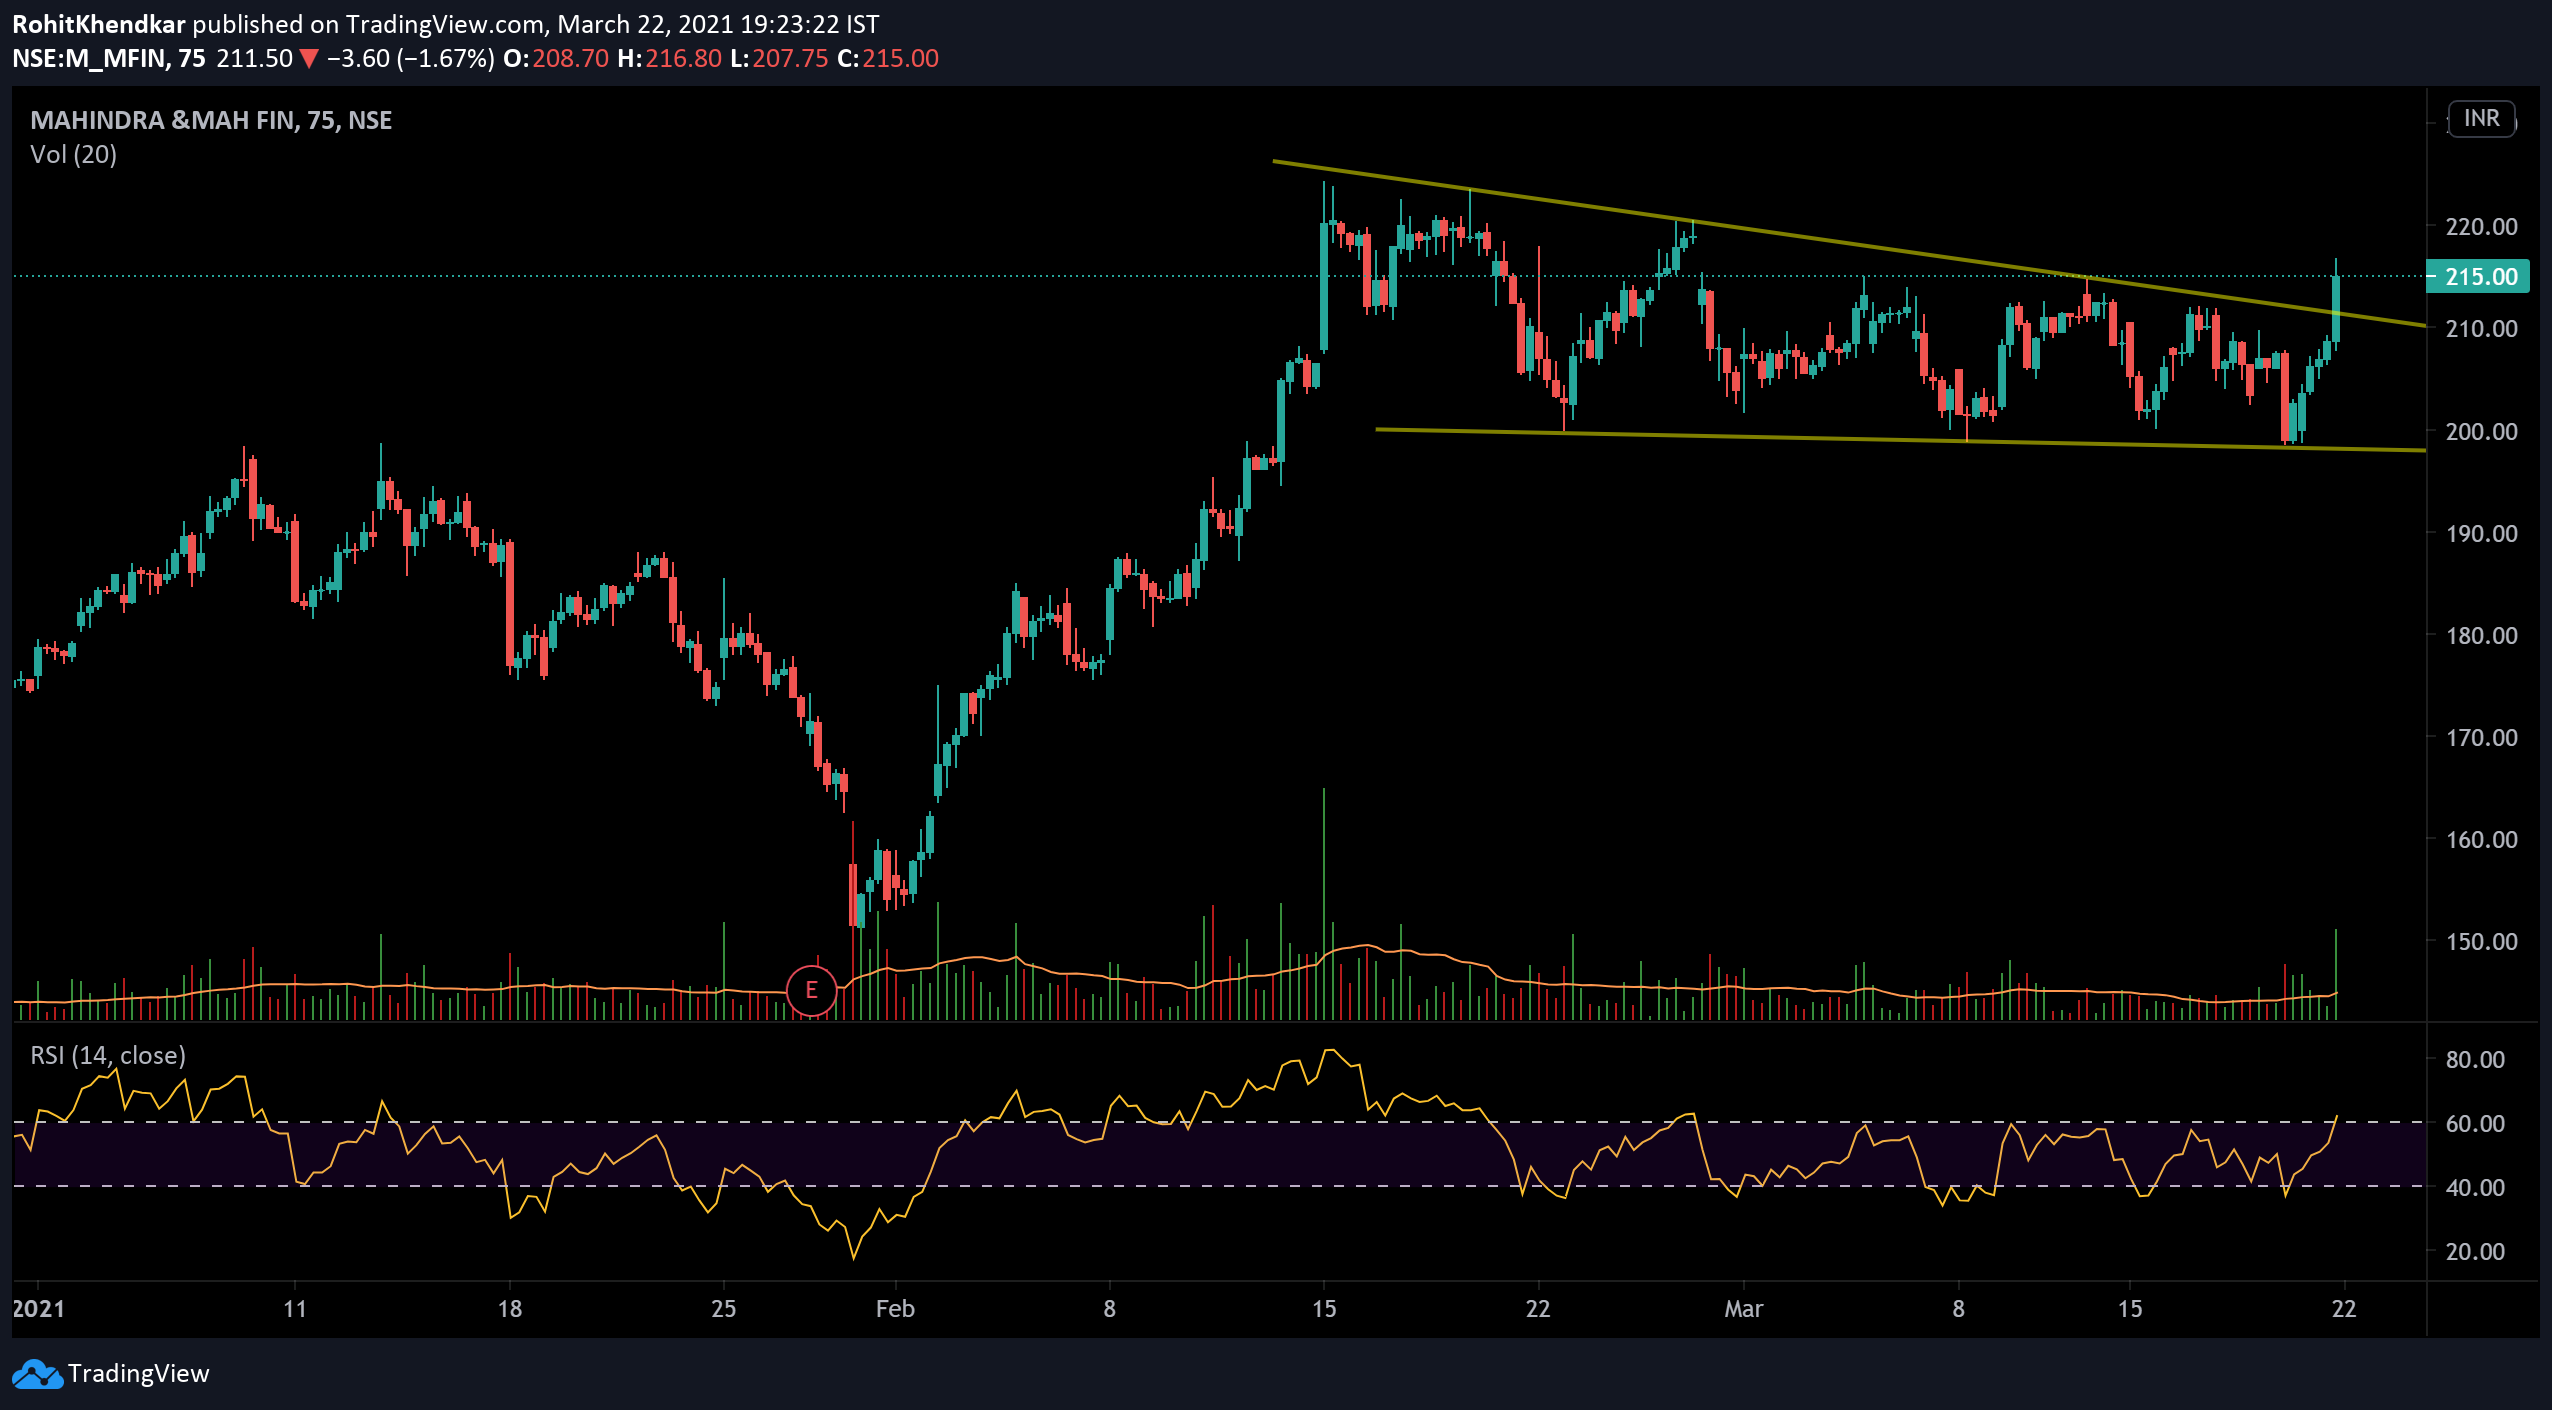The image size is (2552, 1410).
Task: Click the 220.00 price axis label
Action: 2481,227
